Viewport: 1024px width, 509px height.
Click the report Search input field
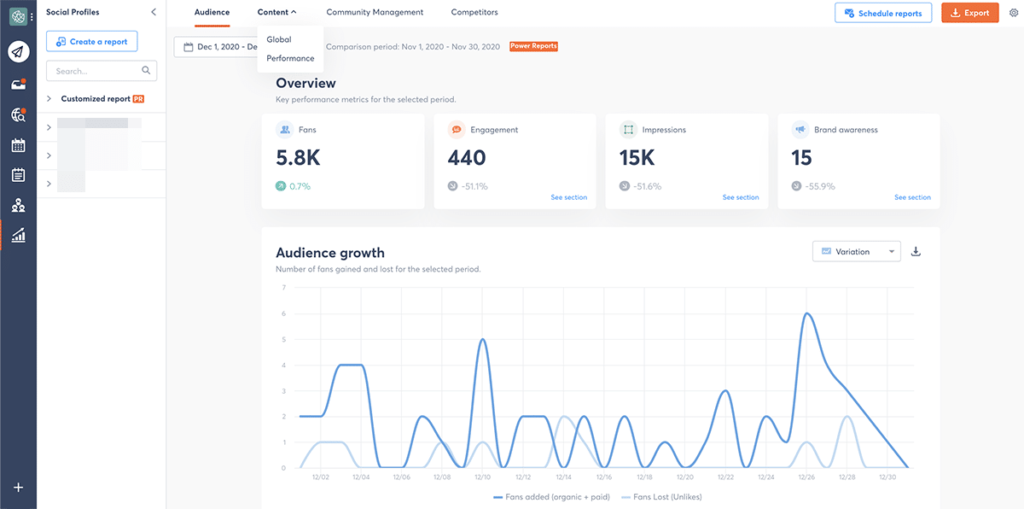coord(94,71)
